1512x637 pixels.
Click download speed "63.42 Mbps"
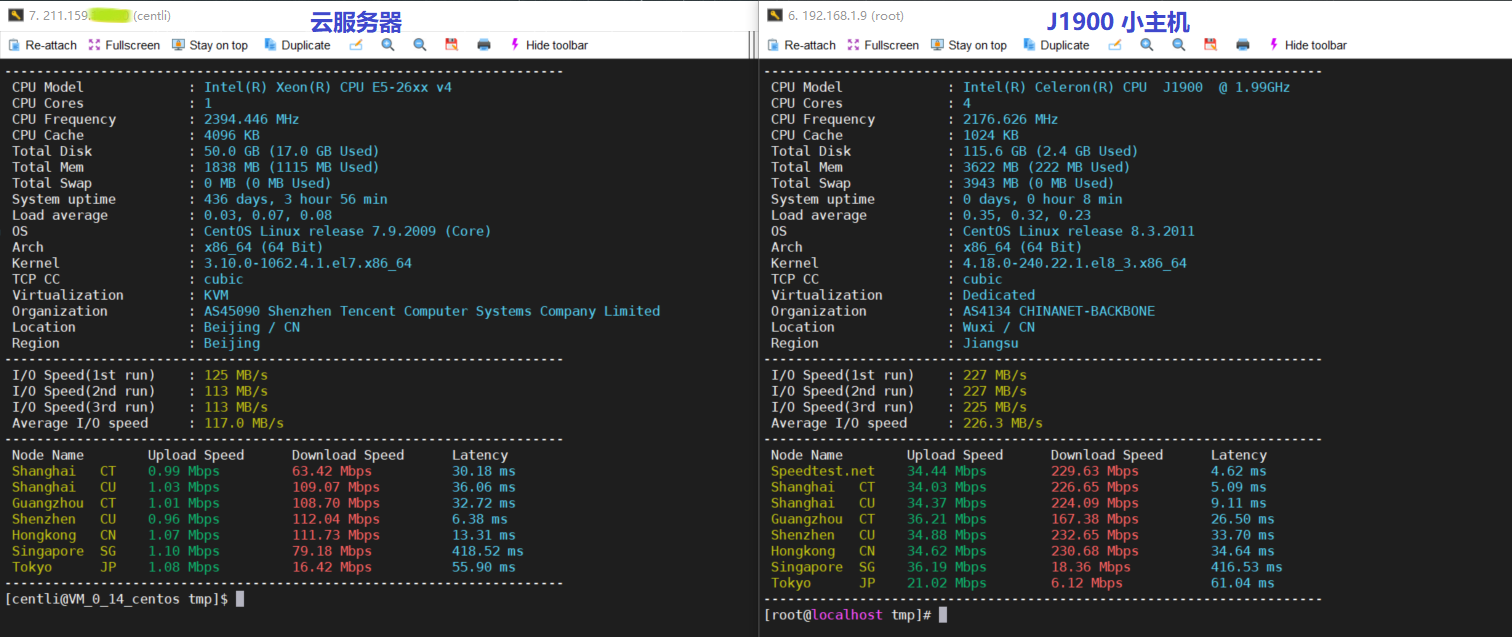pyautogui.click(x=332, y=471)
